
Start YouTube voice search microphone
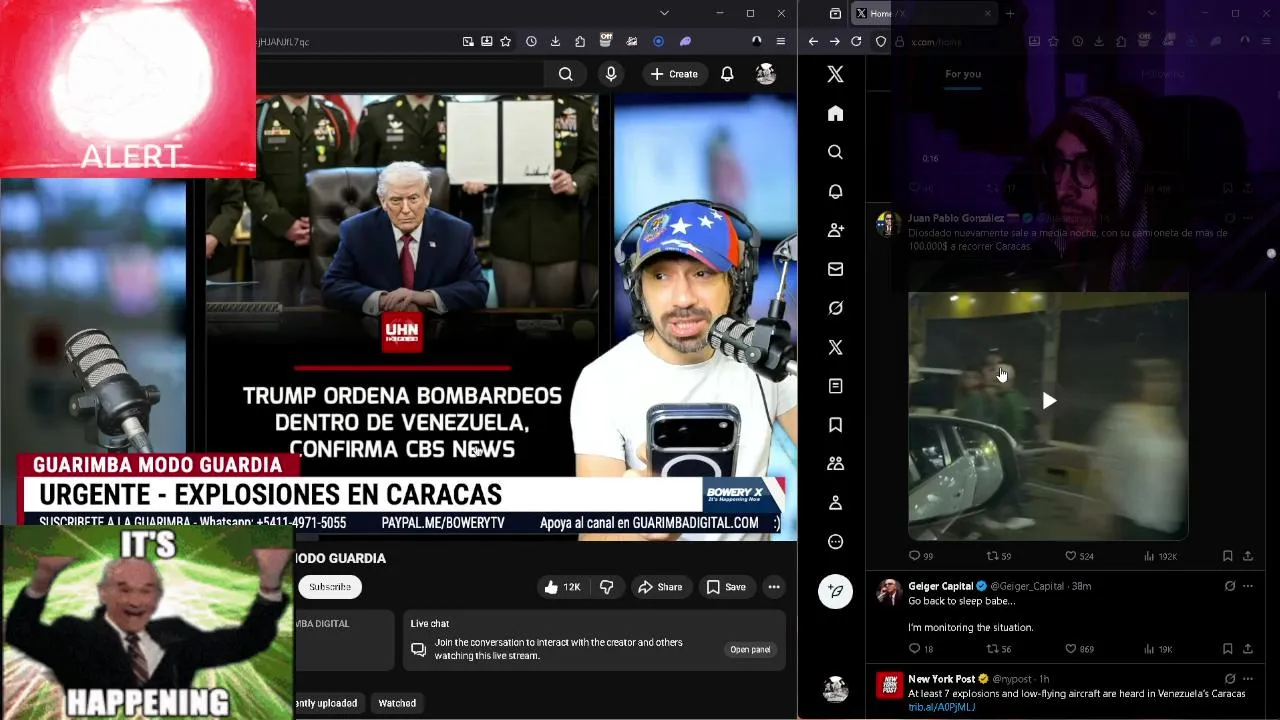click(611, 74)
